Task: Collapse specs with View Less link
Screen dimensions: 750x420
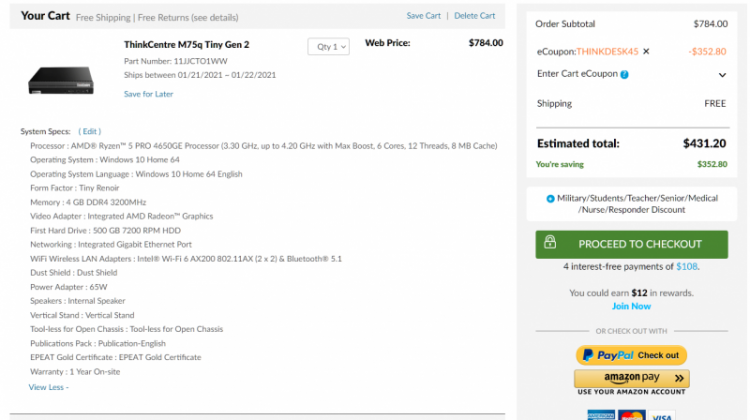Action: [x=48, y=387]
